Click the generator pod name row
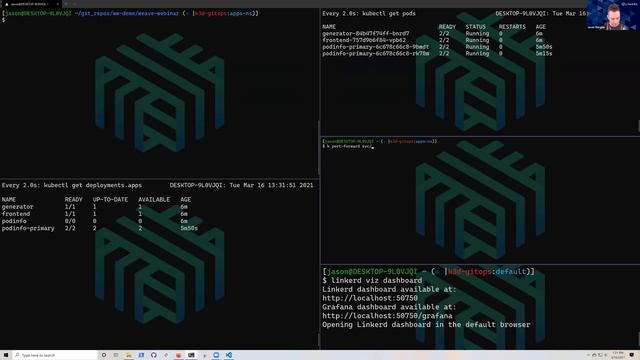 [366, 34]
